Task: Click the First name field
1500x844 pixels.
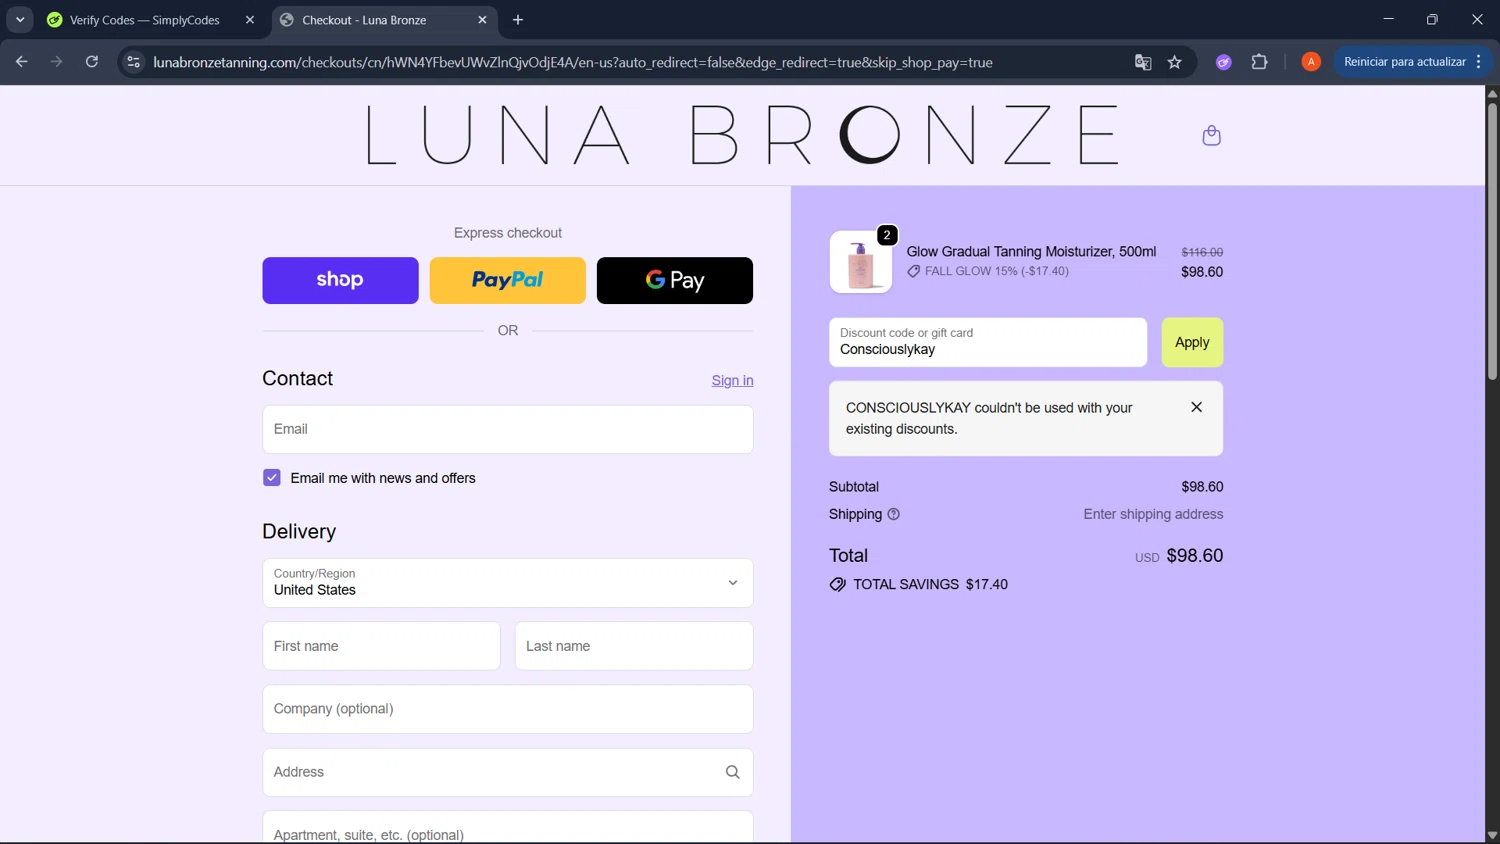Action: [381, 646]
